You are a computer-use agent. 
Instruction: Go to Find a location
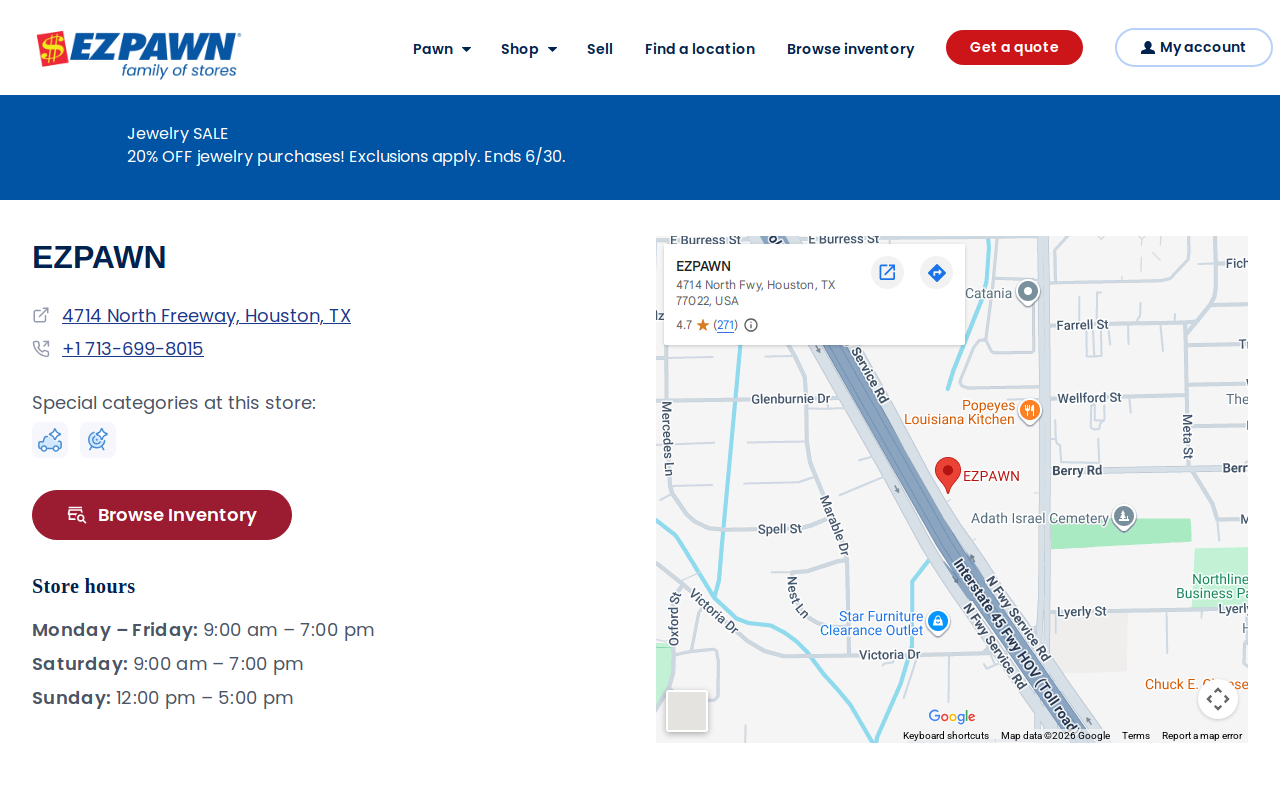point(700,48)
